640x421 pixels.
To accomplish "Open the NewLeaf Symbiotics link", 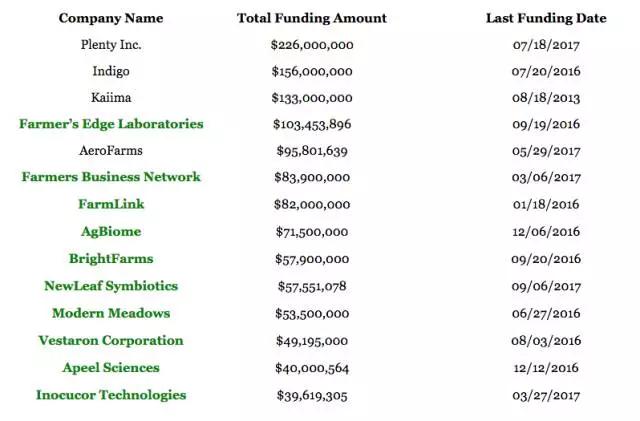I will pyautogui.click(x=111, y=286).
